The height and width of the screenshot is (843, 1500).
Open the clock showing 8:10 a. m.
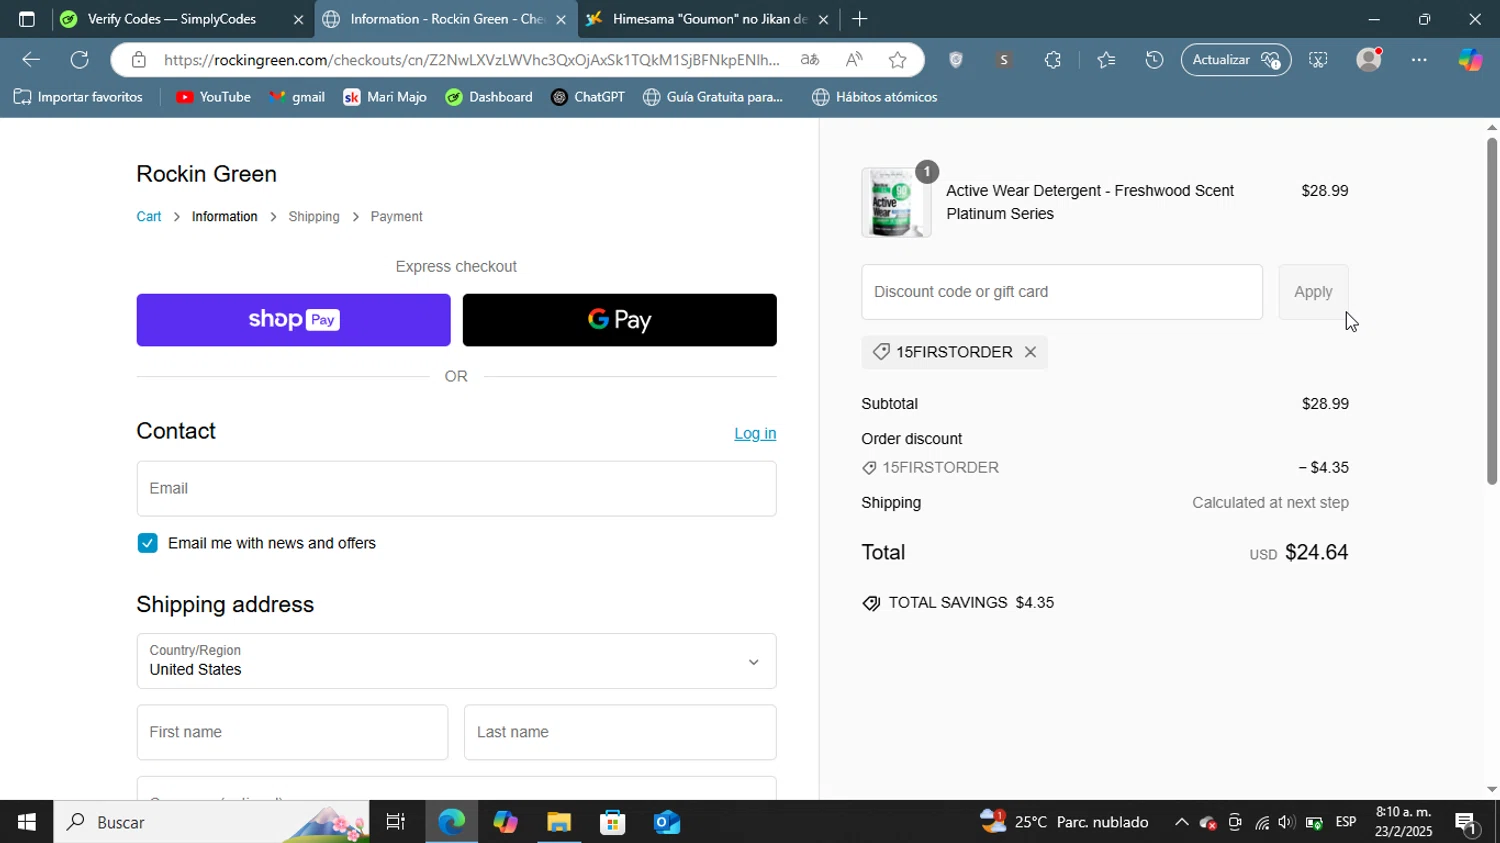click(1404, 822)
